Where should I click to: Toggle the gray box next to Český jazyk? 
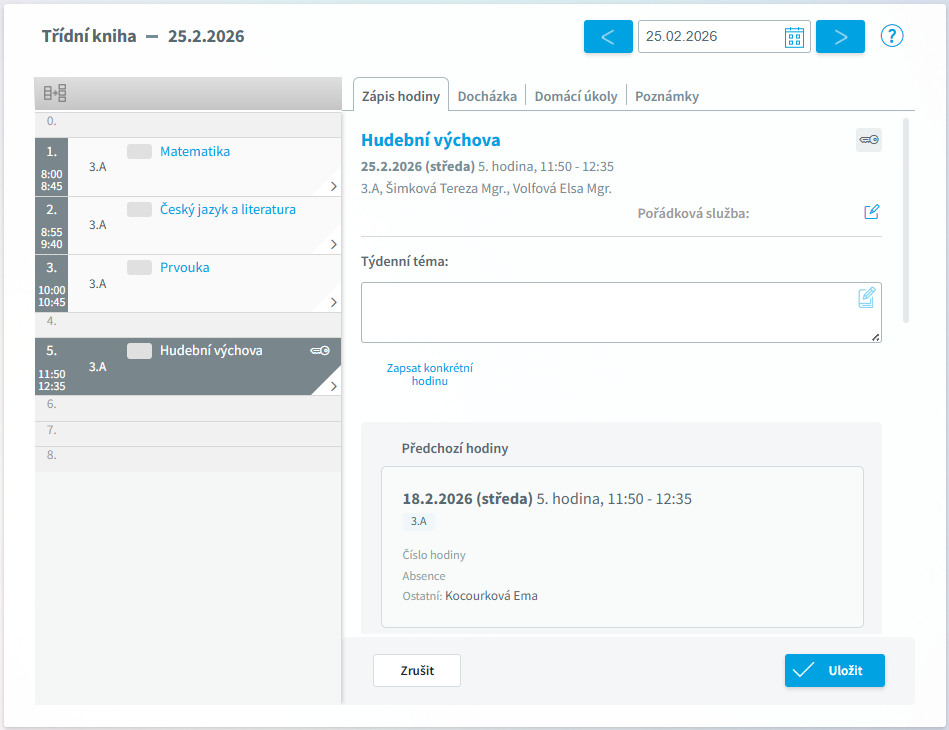tap(139, 210)
